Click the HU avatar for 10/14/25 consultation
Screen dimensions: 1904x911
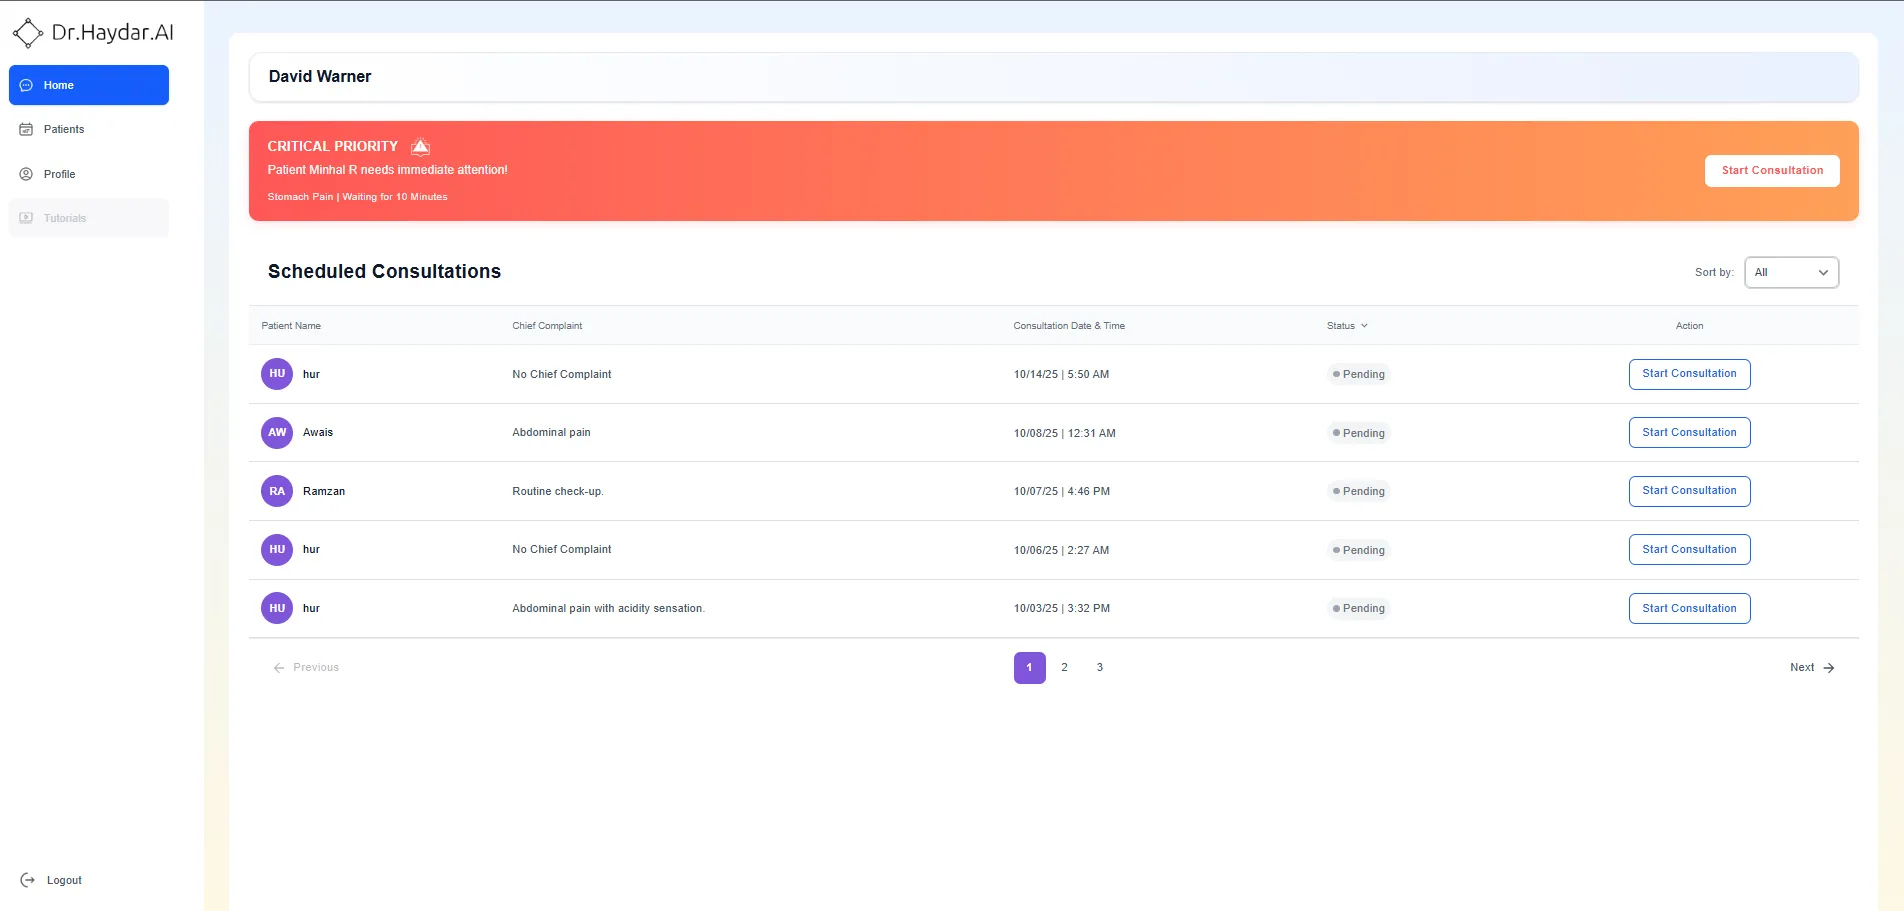(x=277, y=374)
